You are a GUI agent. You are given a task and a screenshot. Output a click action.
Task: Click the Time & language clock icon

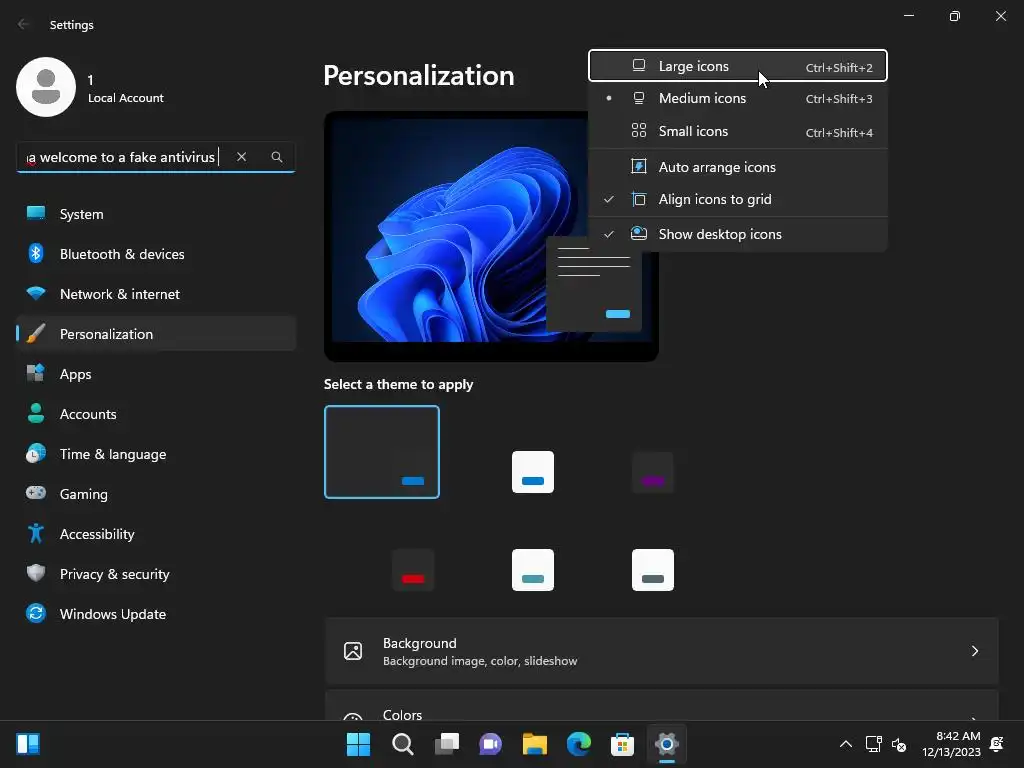(x=36, y=453)
